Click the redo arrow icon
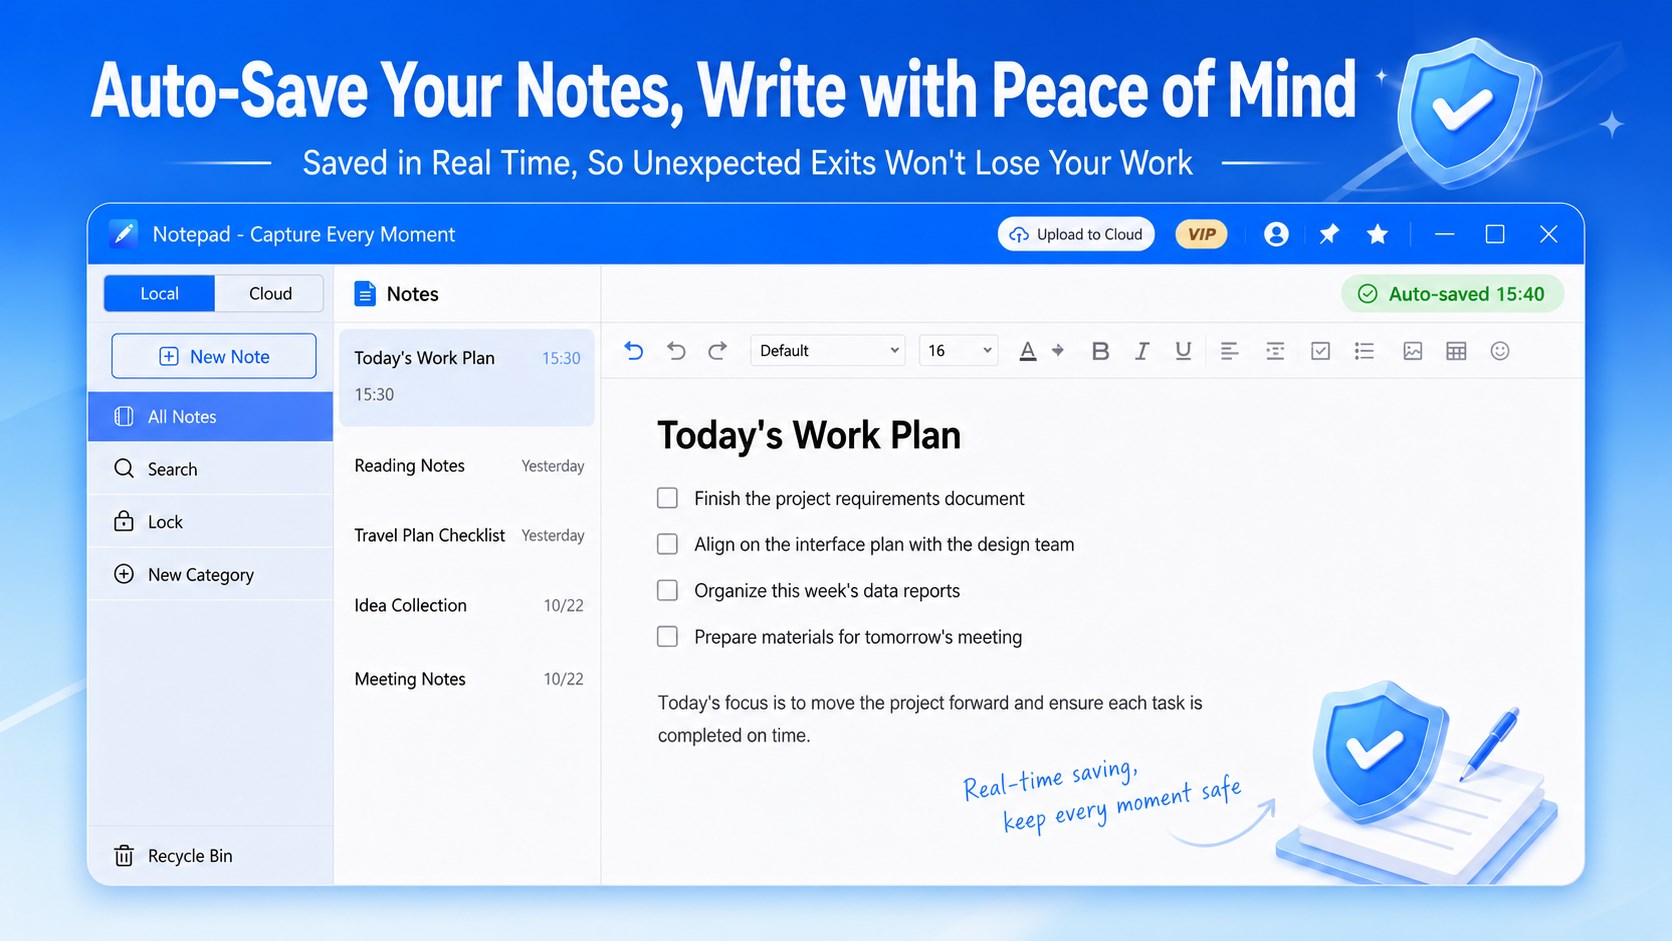This screenshot has width=1672, height=941. point(717,351)
